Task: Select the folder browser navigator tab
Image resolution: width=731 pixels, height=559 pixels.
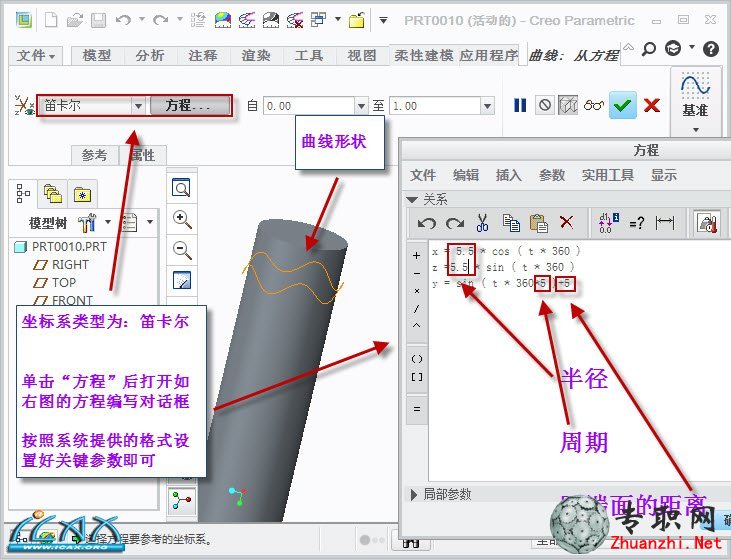Action: point(53,193)
